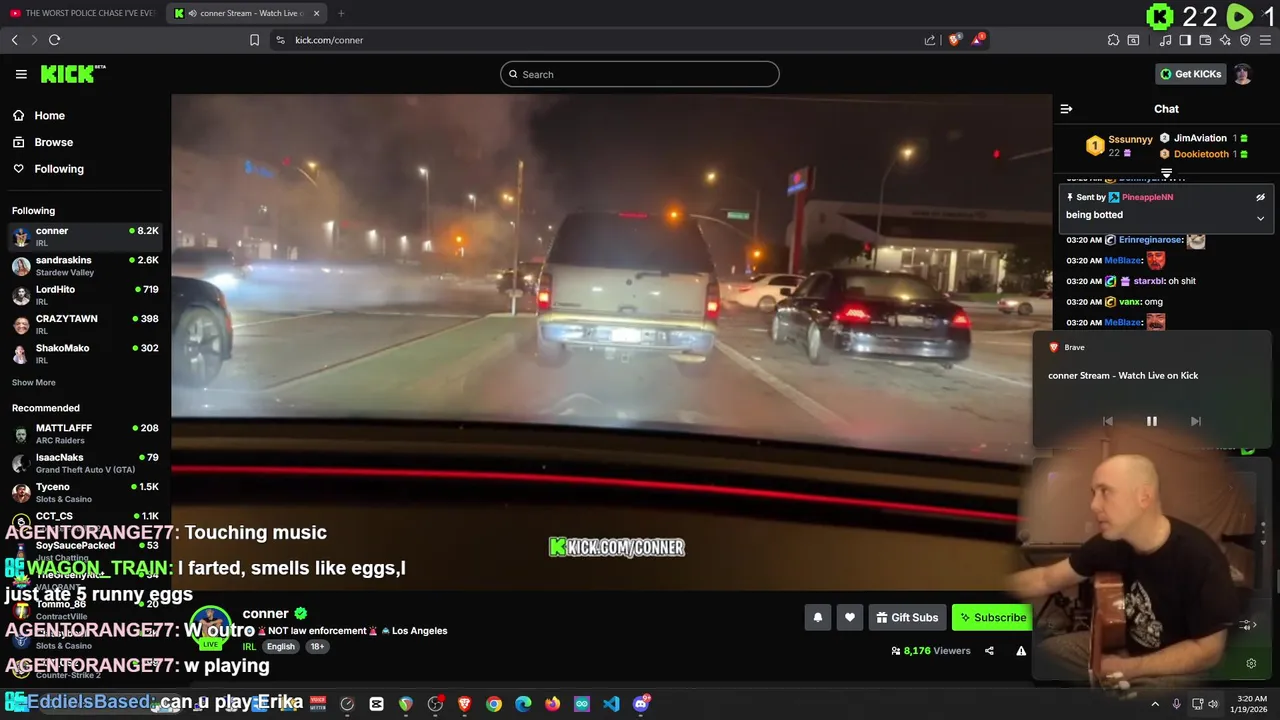The image size is (1280, 720).
Task: Click the KICK logo in header
Action: pos(72,74)
